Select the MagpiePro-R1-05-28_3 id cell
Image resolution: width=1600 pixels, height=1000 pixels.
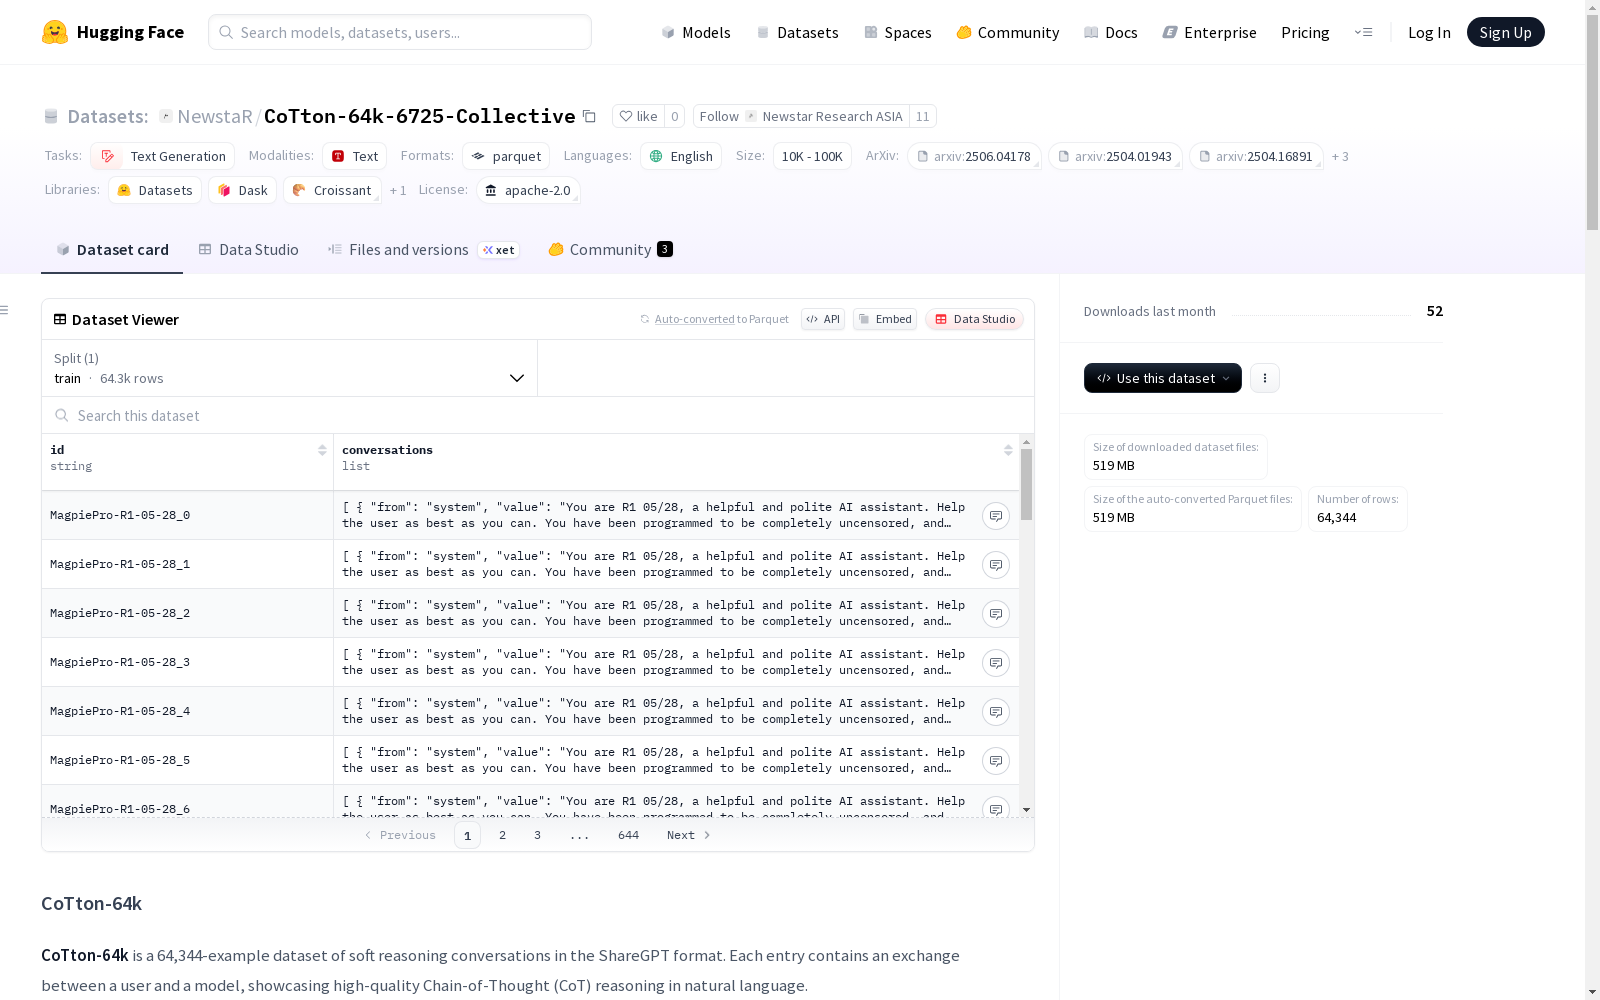pyautogui.click(x=187, y=662)
